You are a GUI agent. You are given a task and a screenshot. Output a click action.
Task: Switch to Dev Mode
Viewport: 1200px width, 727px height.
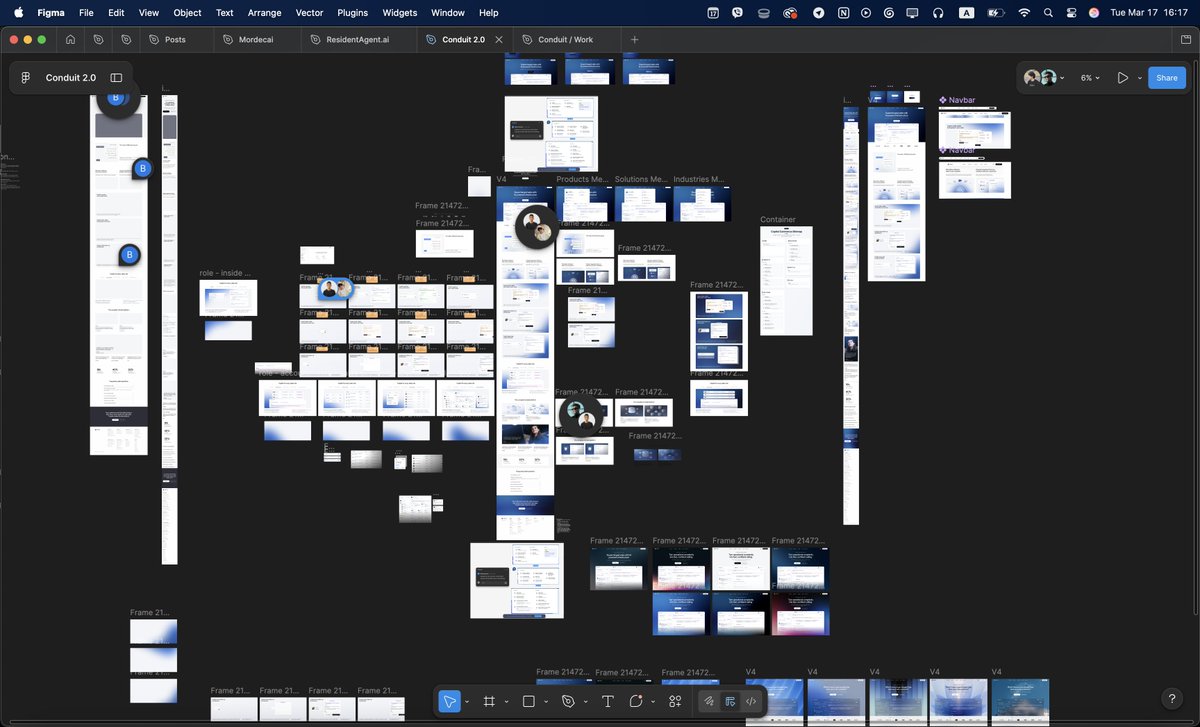coord(751,701)
